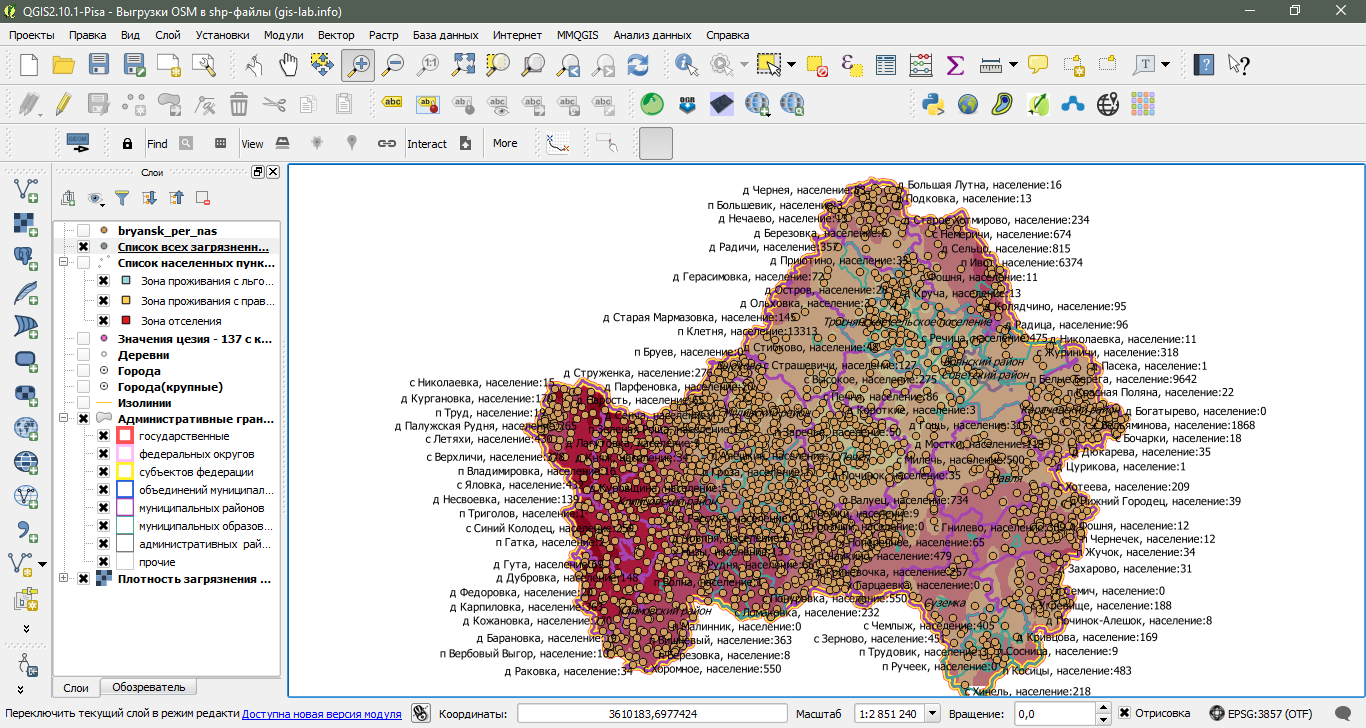Open the Масштаб scale dropdown arrow
This screenshot has height=728, width=1366.
(x=933, y=713)
